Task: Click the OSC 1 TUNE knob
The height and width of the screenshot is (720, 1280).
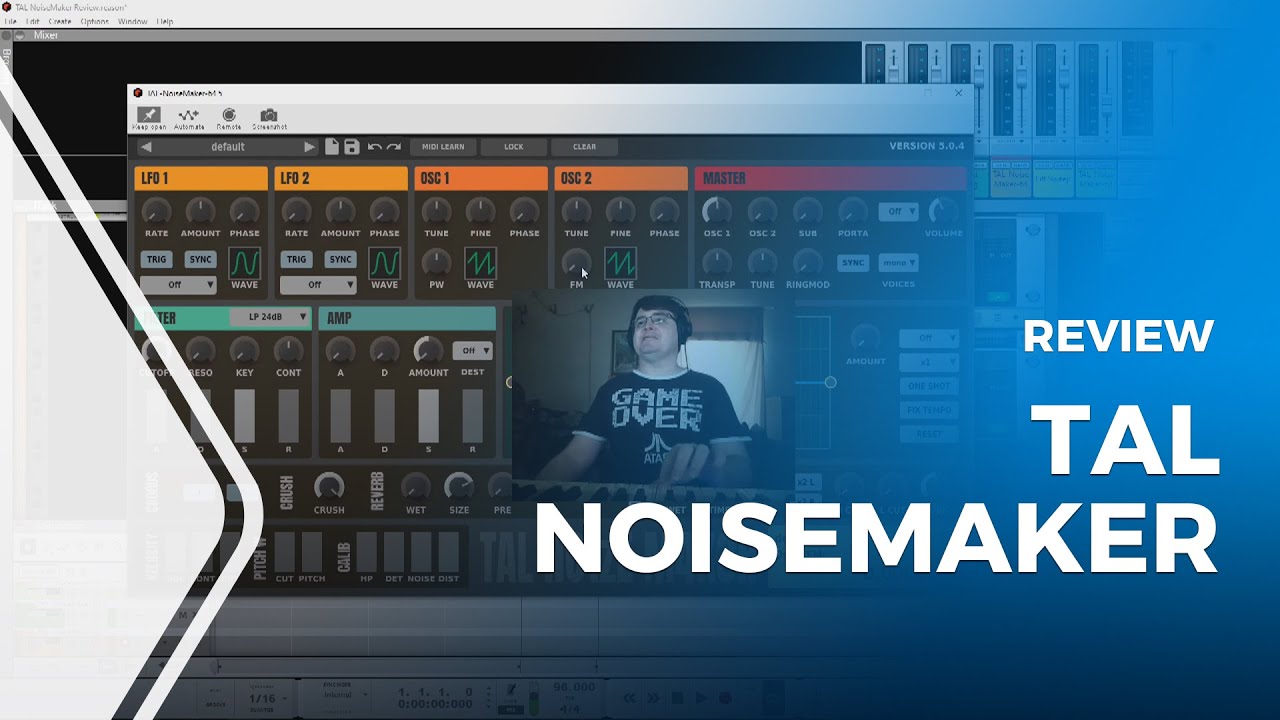Action: click(436, 211)
